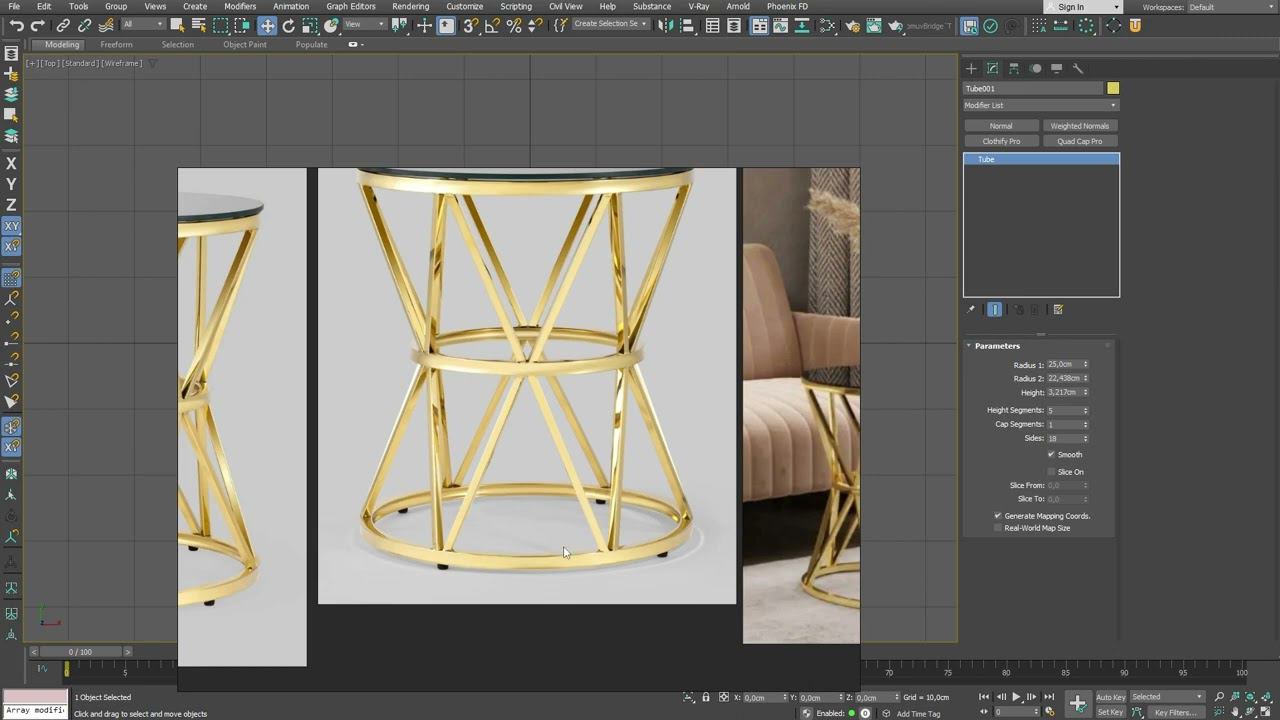Open the Create tab (plus icon) in command panel
Viewport: 1280px width, 720px height.
point(970,69)
